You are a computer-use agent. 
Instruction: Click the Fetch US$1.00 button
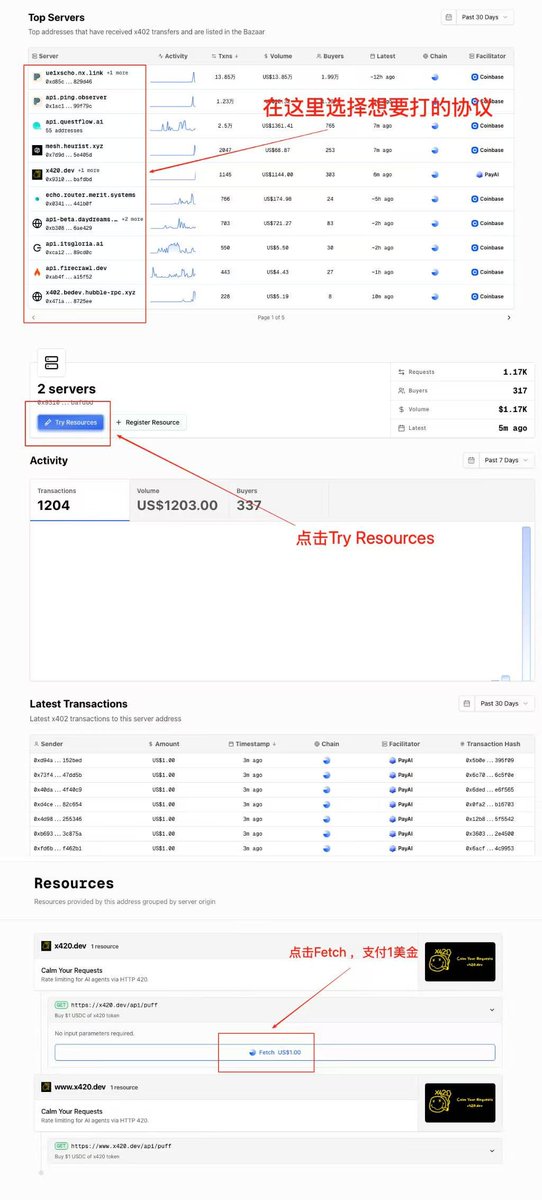point(274,1052)
